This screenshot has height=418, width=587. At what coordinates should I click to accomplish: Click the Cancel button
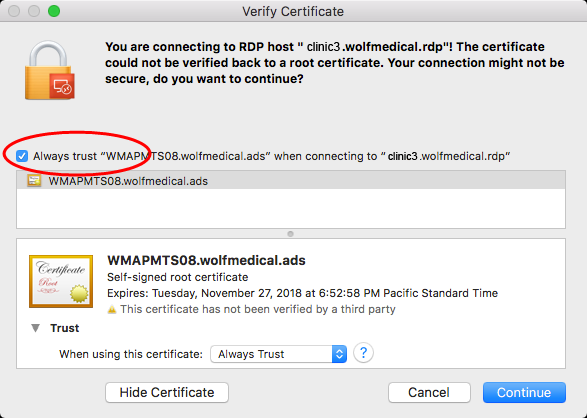[x=429, y=393]
